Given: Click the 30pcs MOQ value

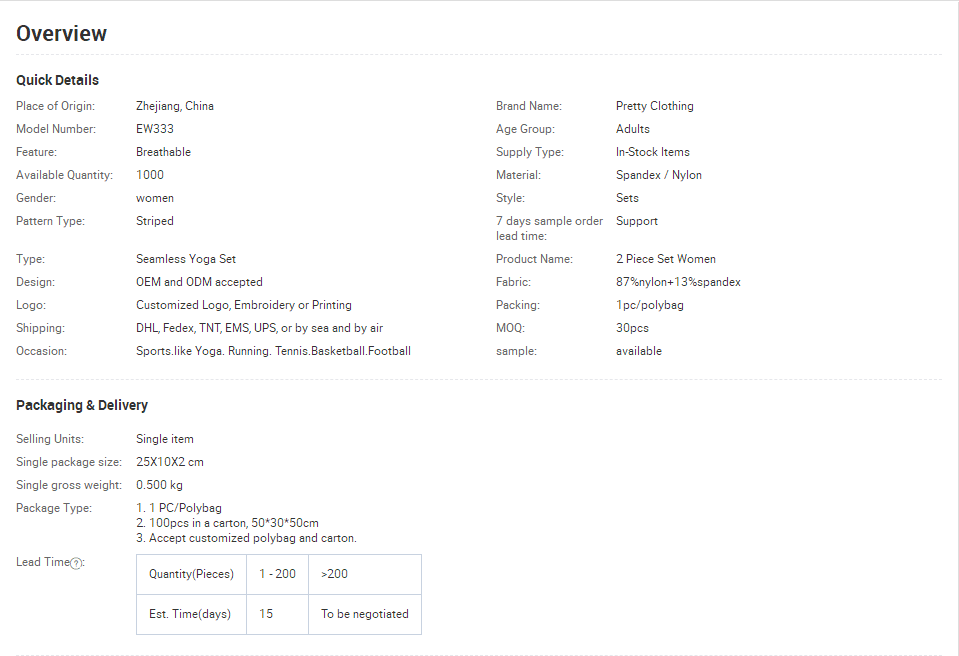Looking at the screenshot, I should click(x=632, y=328).
